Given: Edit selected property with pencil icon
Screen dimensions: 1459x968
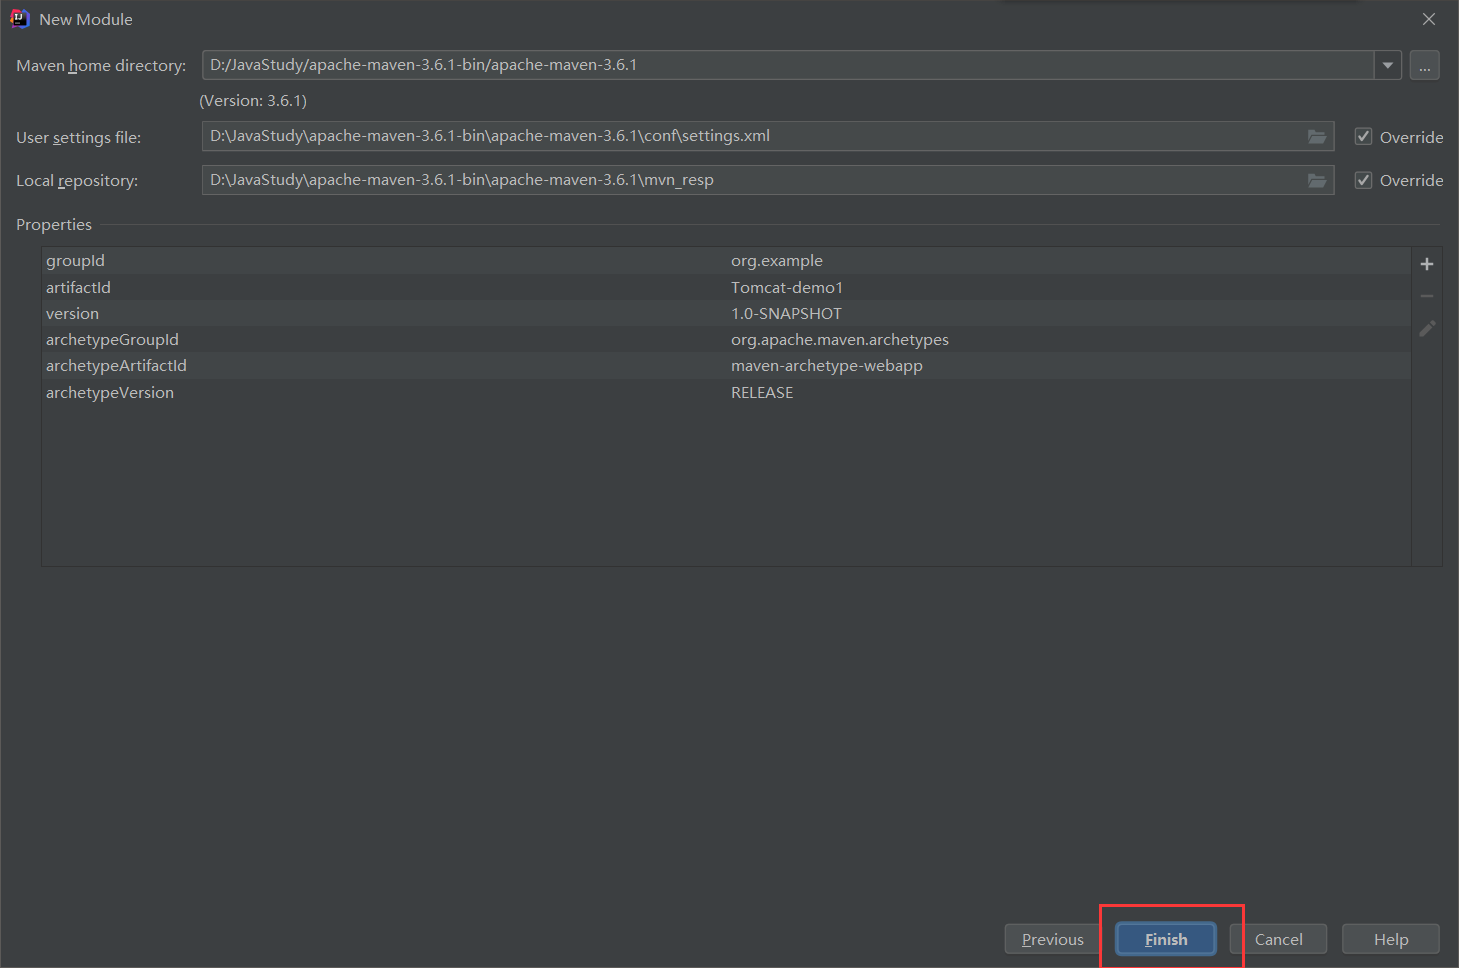Looking at the screenshot, I should pos(1427,328).
